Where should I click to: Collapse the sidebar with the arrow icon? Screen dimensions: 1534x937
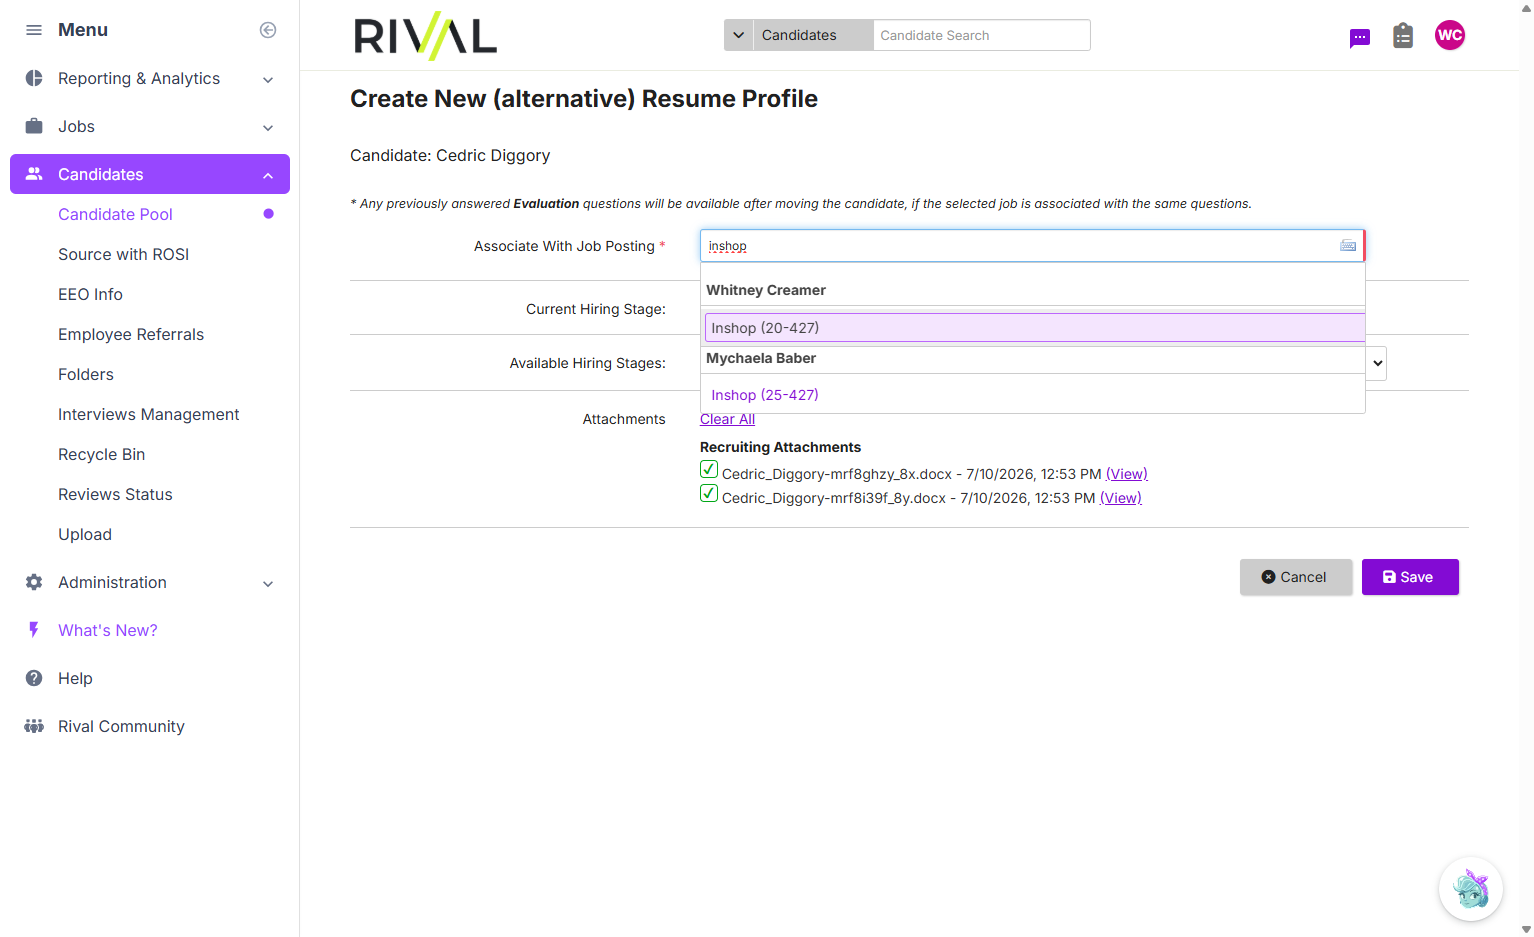tap(268, 30)
